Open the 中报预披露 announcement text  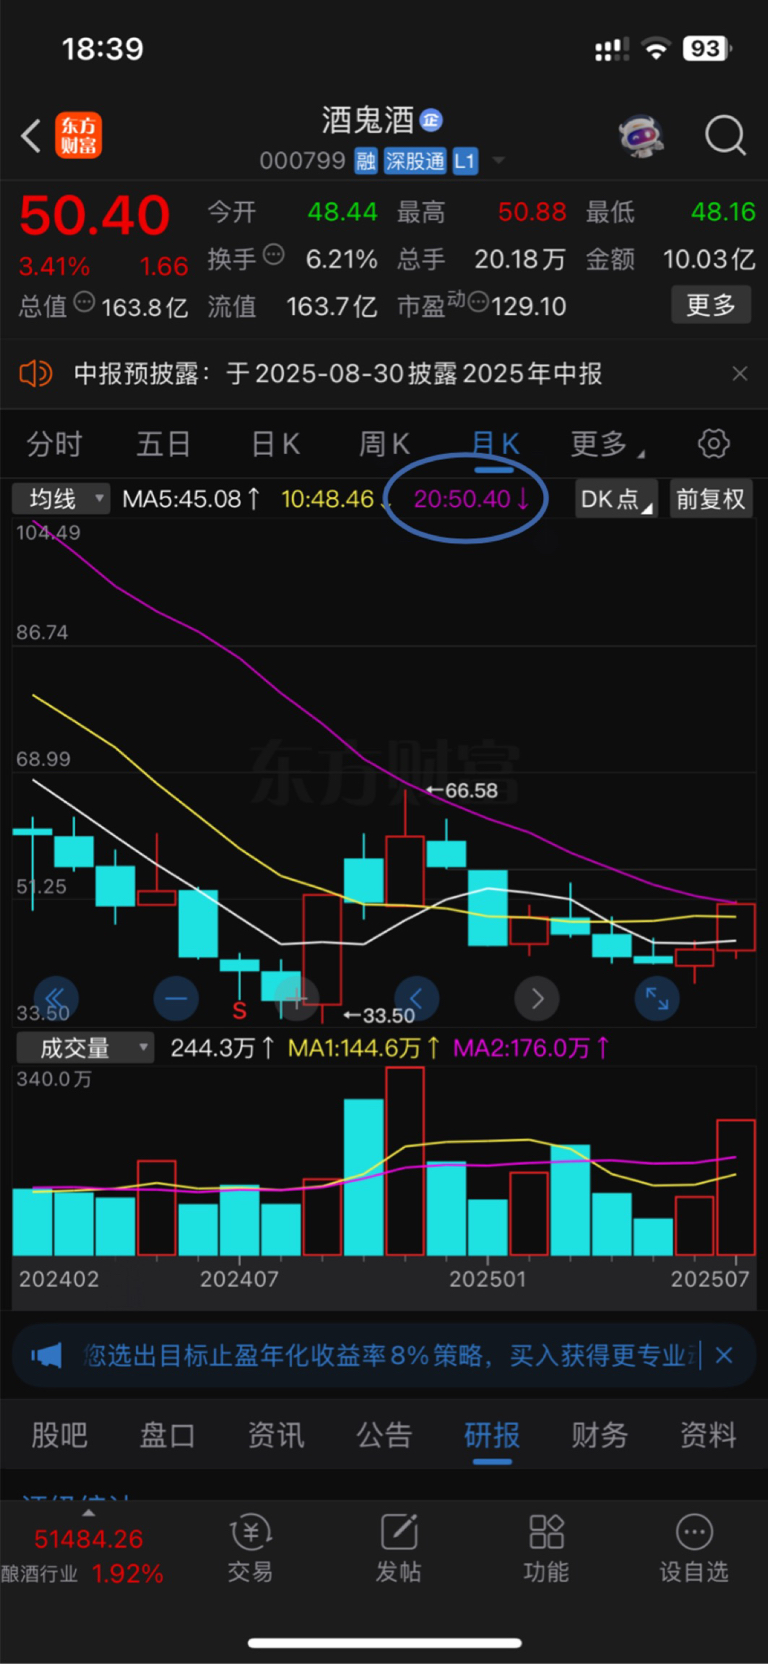[x=338, y=374]
